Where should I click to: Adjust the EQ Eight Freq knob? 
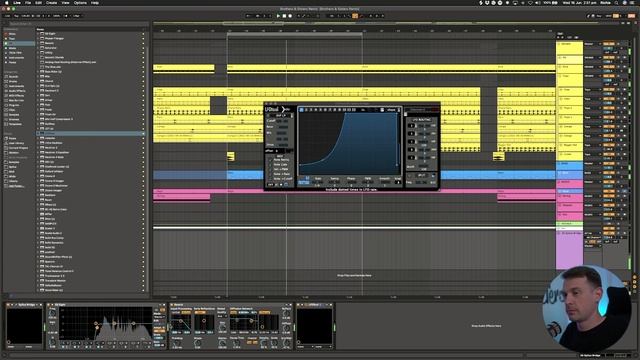[x=52, y=313]
